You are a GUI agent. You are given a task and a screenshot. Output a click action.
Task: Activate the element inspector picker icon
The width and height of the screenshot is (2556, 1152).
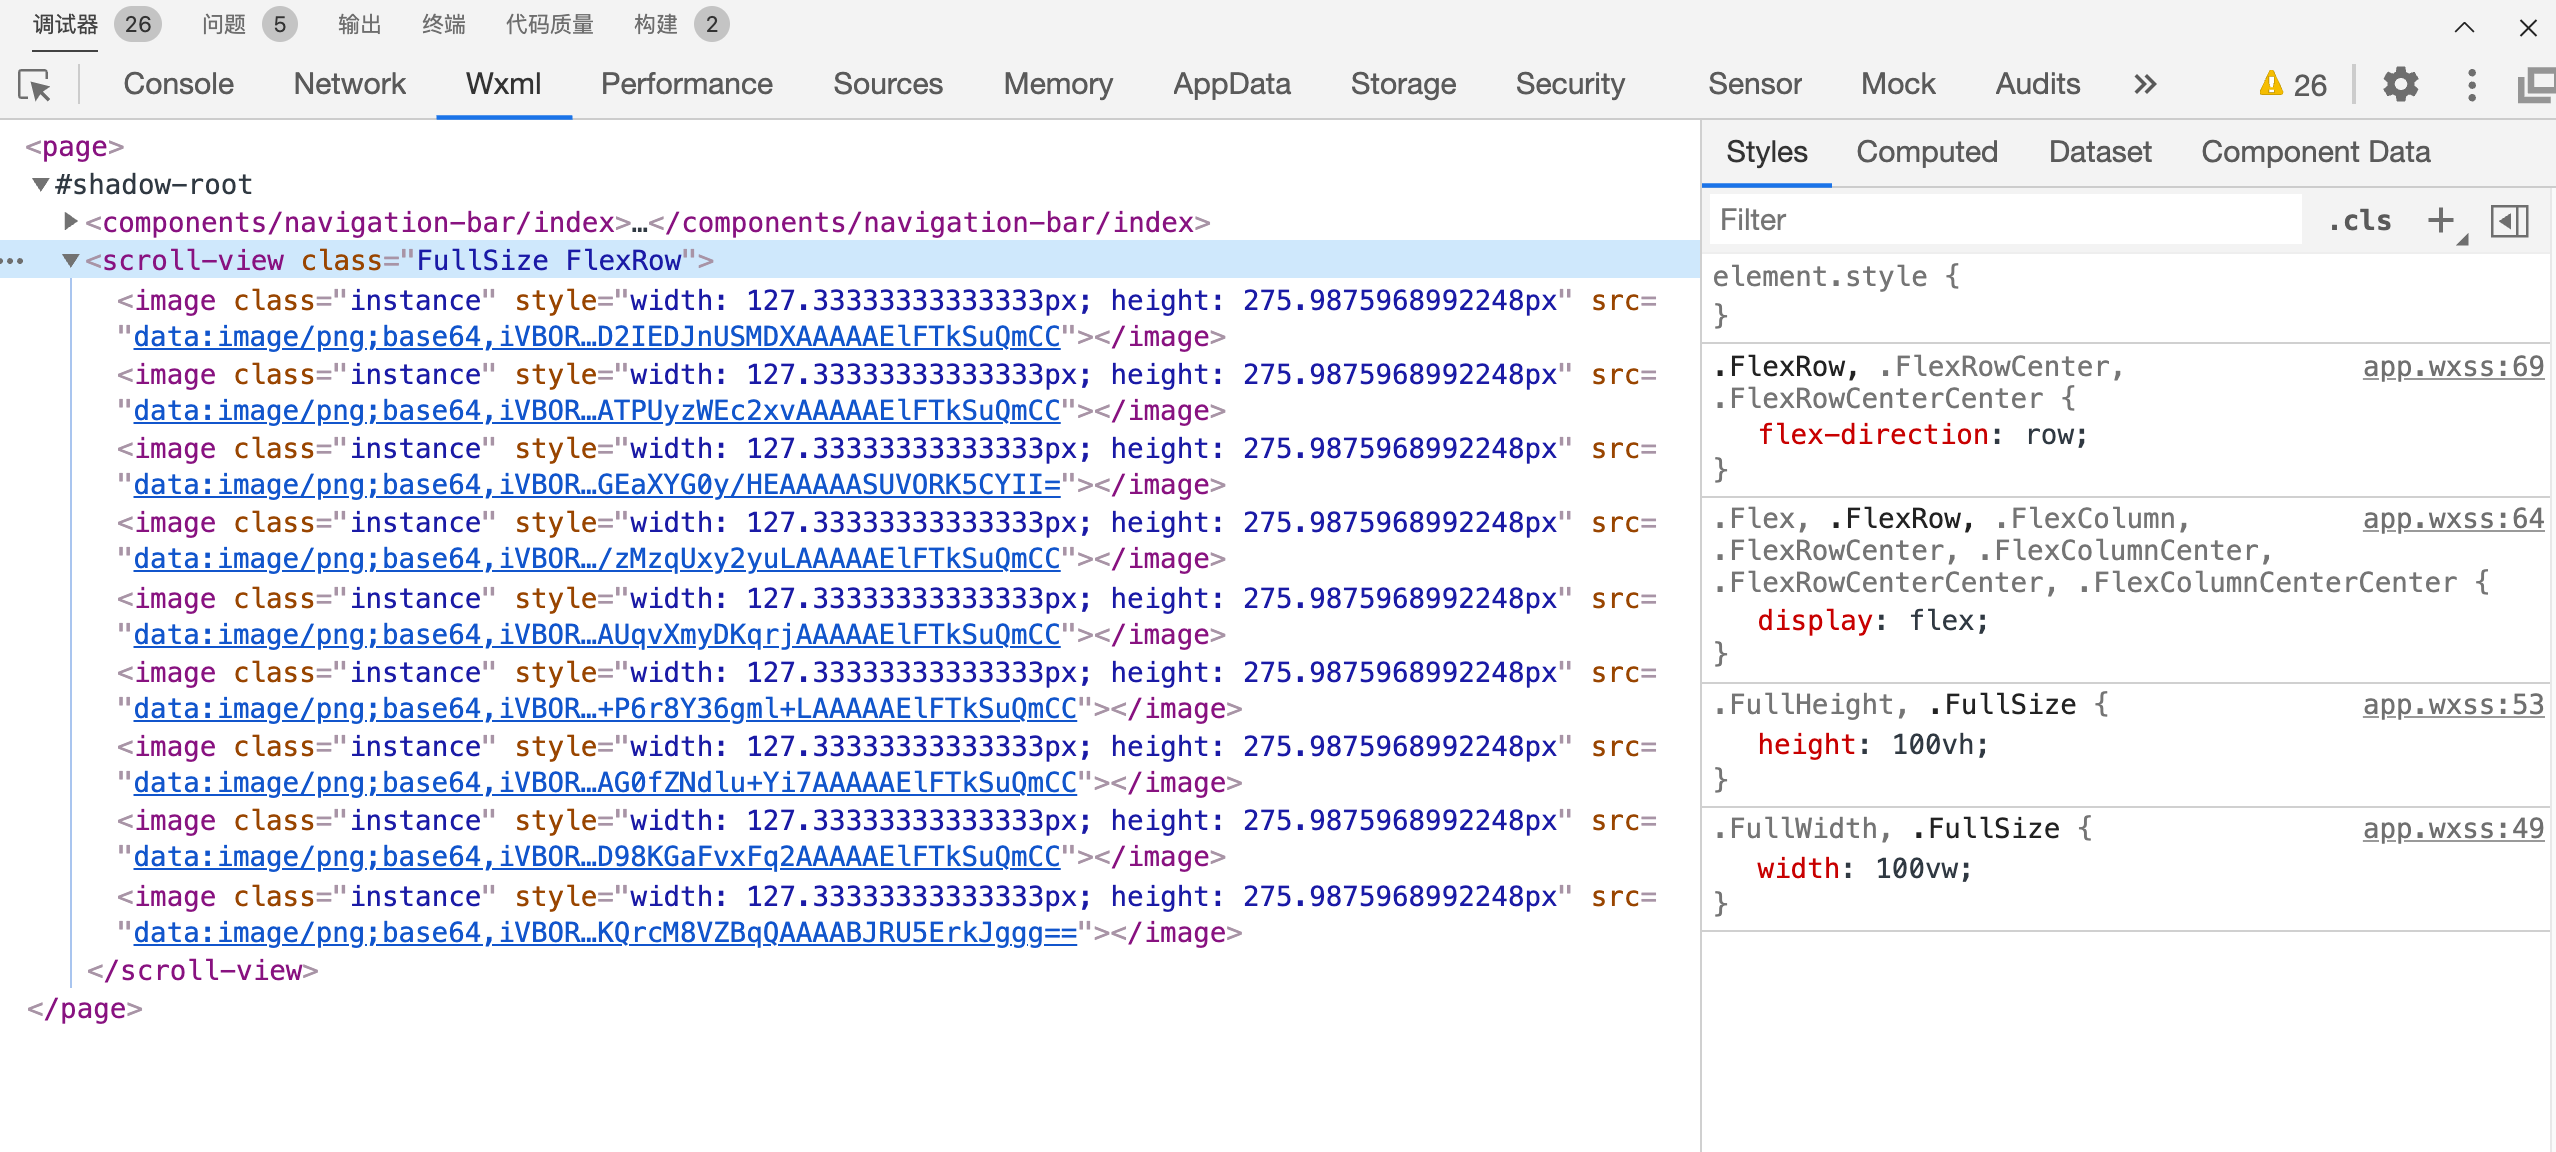tap(35, 86)
